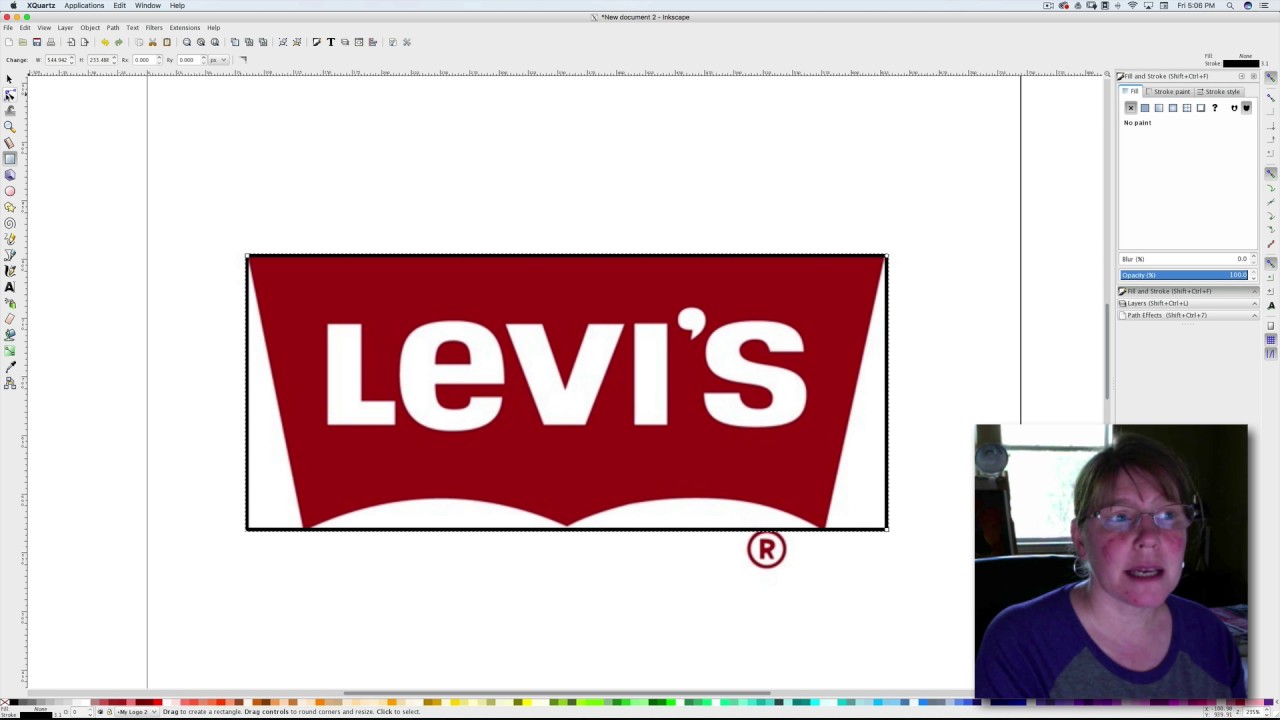Select the Spray tool
The height and width of the screenshot is (720, 1280).
(10, 303)
